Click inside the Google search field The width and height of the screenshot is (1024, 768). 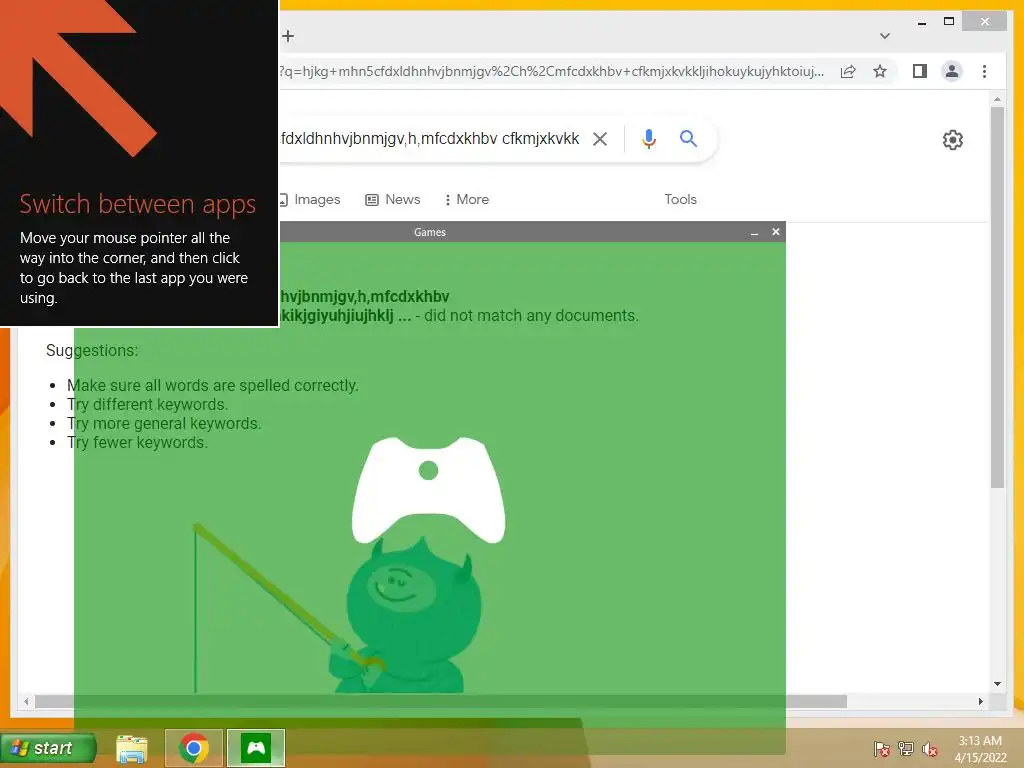(x=430, y=138)
